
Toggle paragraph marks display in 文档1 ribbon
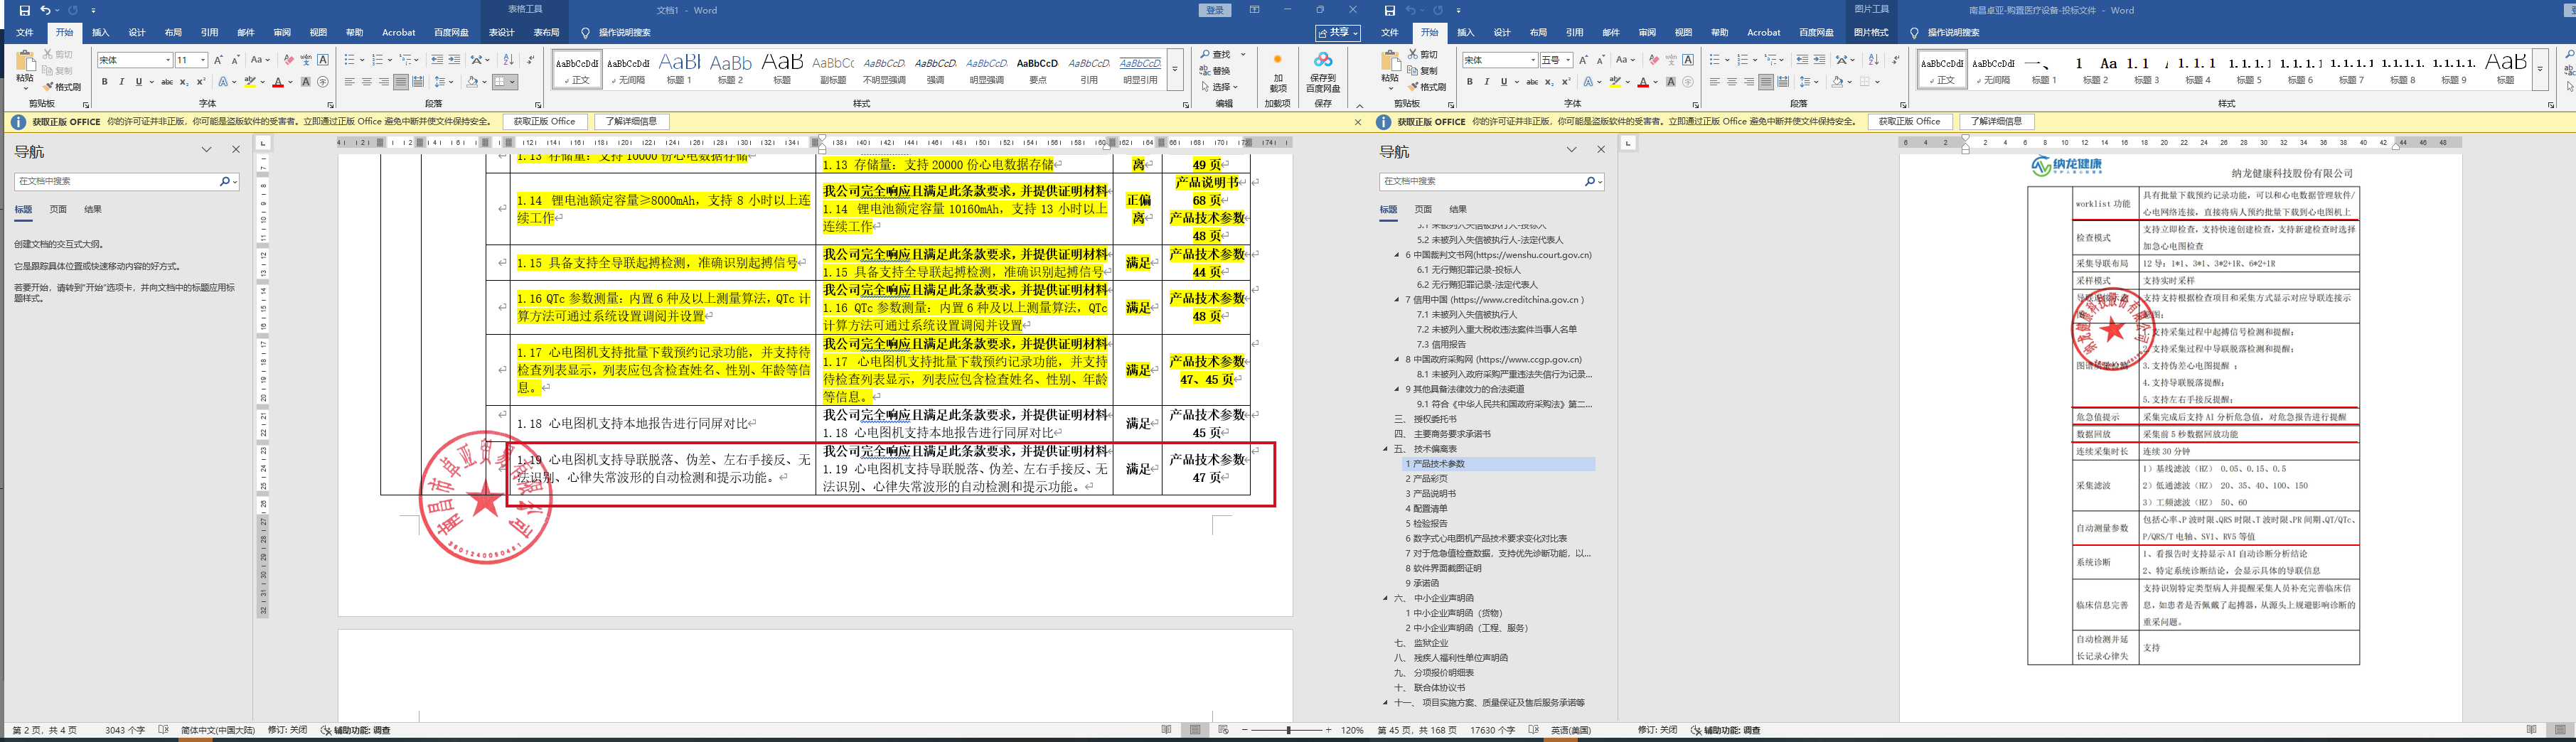tap(531, 60)
